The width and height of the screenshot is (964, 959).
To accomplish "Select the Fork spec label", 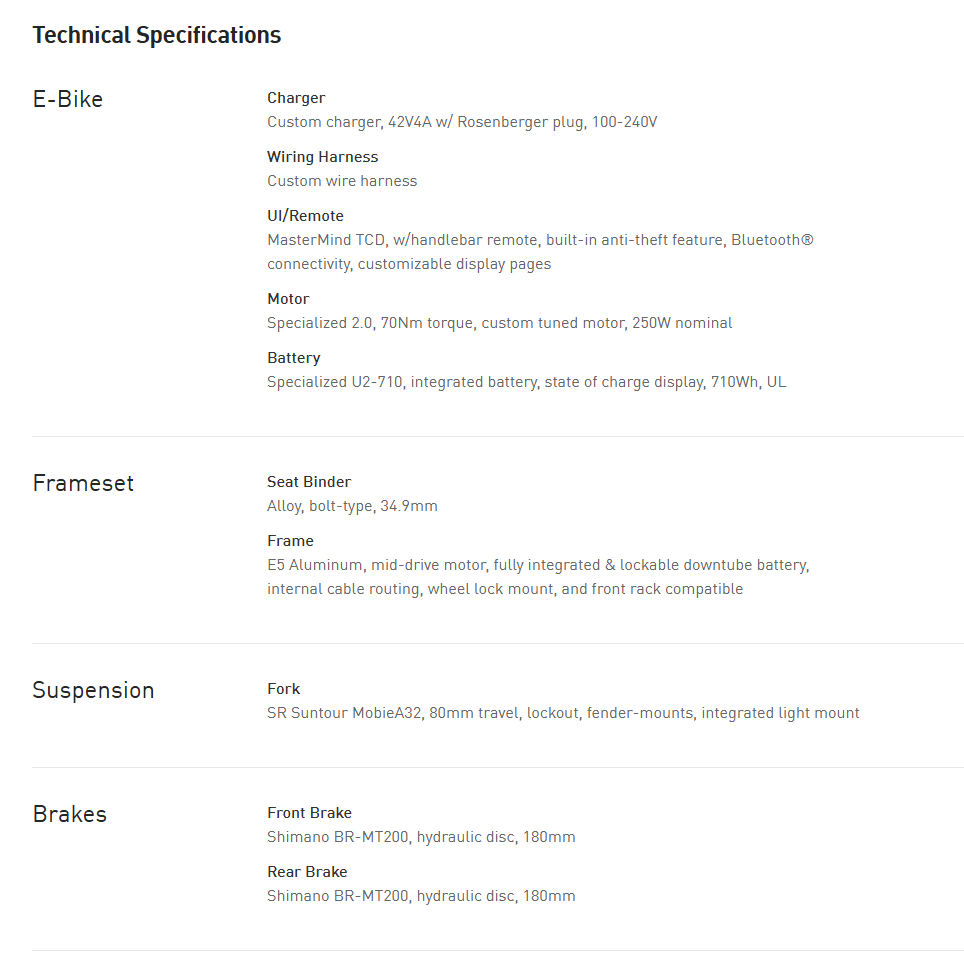I will coord(284,689).
